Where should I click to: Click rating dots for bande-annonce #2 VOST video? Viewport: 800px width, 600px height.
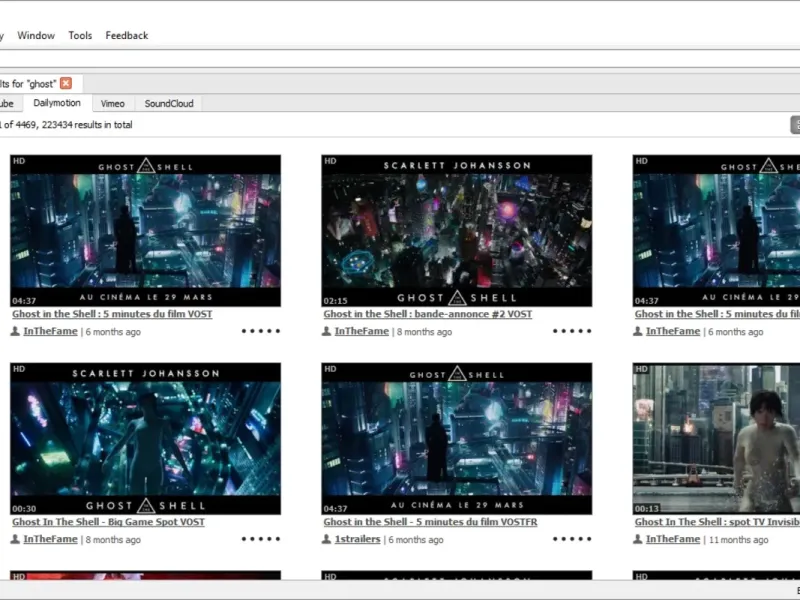(572, 331)
